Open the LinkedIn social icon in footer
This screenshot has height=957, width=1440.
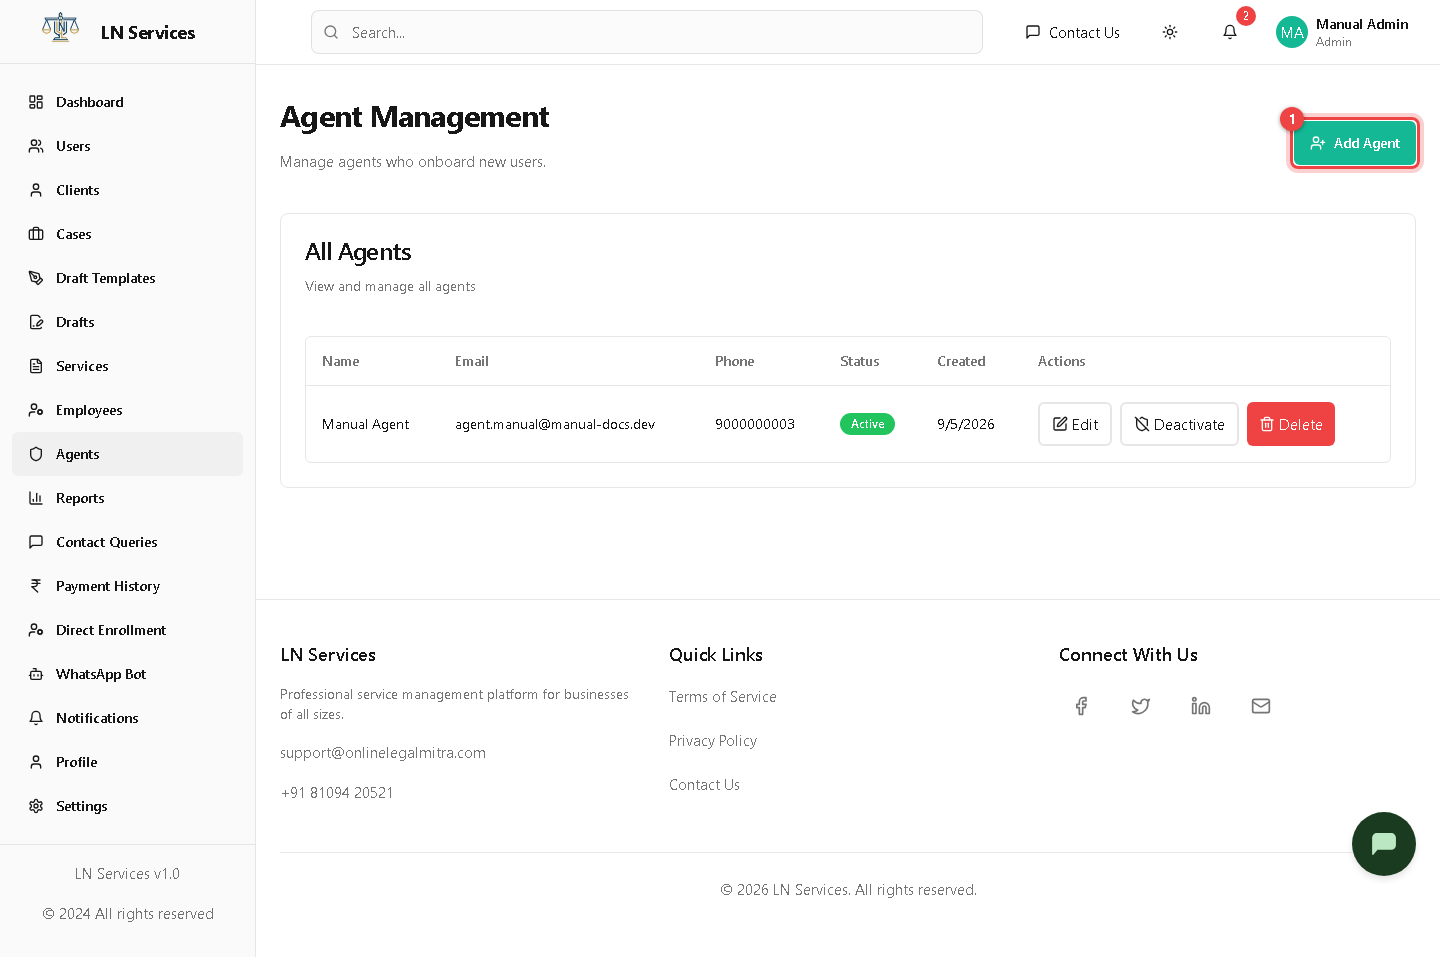coord(1201,706)
